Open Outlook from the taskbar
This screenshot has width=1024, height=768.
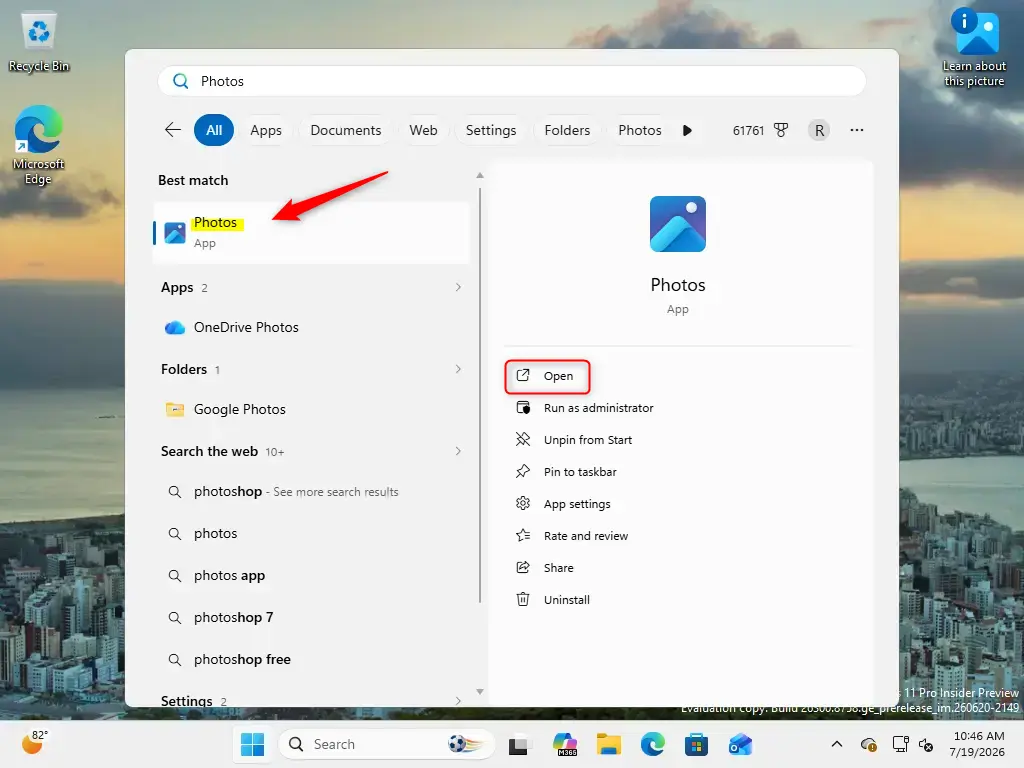pos(741,744)
